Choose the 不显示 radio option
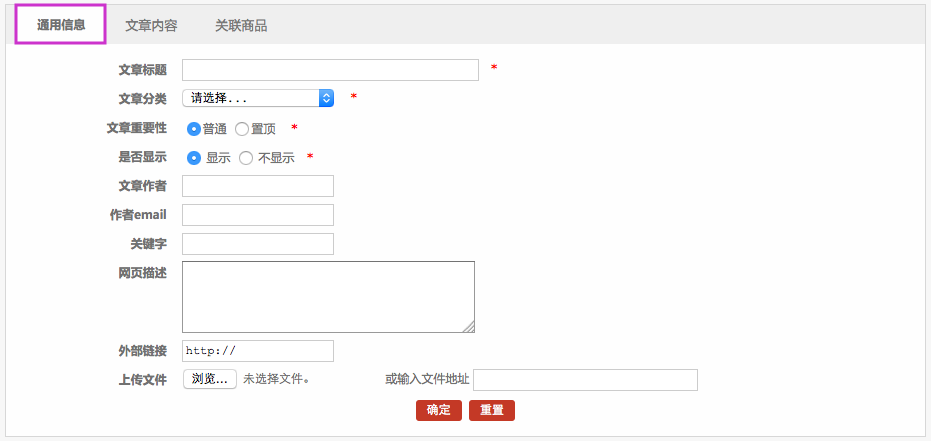 pyautogui.click(x=246, y=158)
